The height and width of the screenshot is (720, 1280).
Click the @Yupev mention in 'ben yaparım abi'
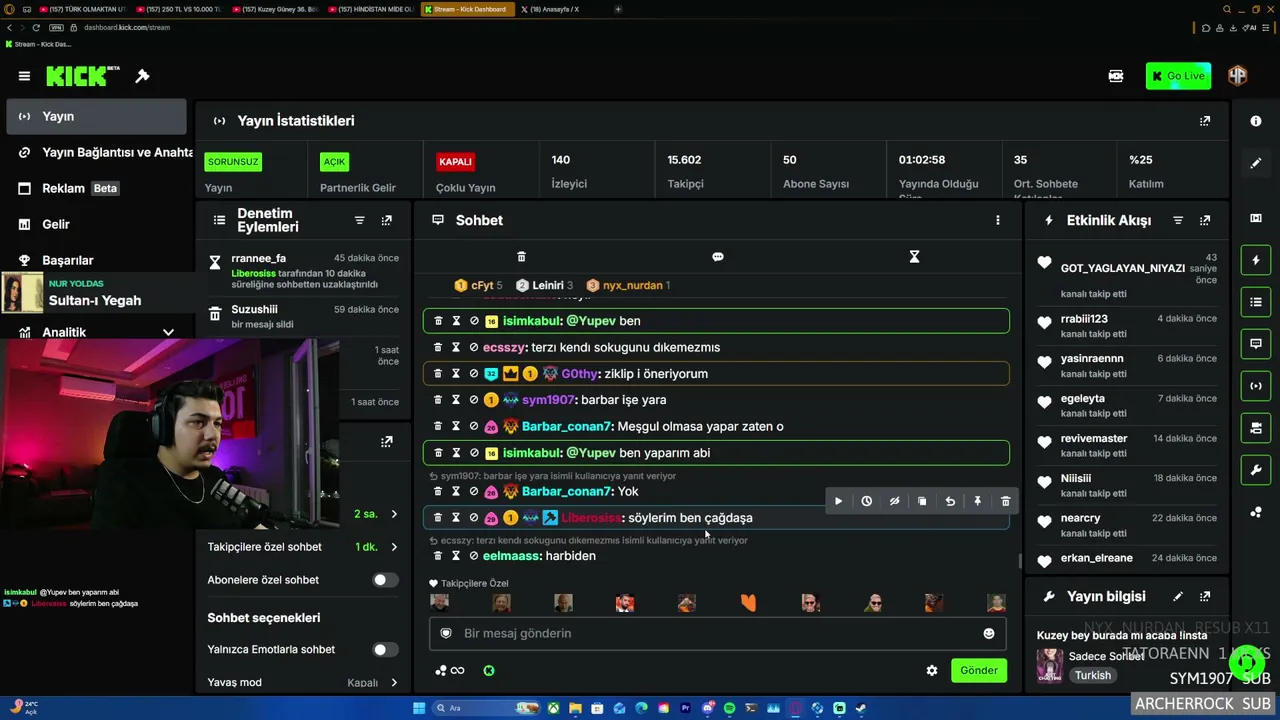click(591, 453)
